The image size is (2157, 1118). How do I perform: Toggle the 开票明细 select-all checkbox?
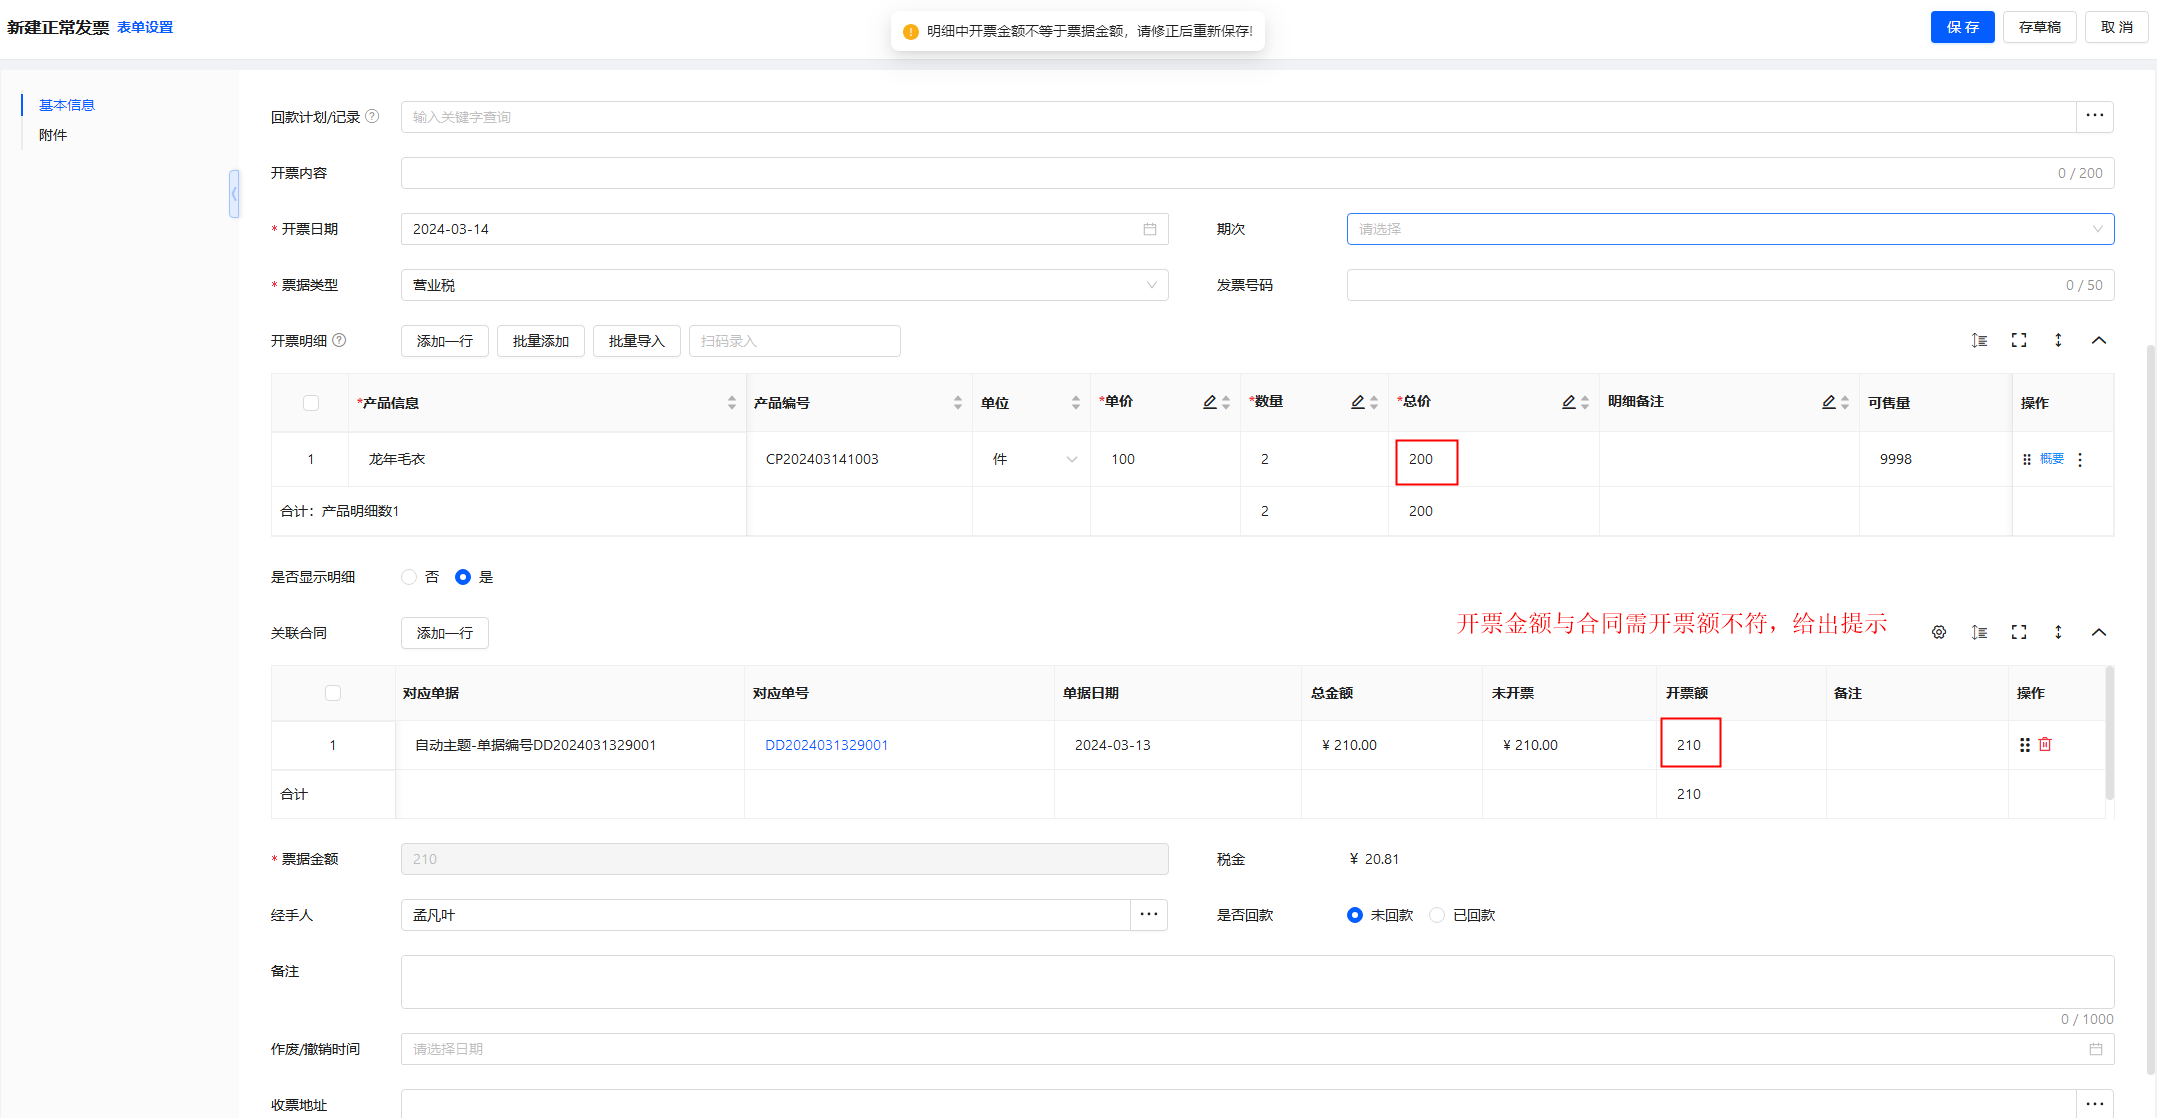311,403
